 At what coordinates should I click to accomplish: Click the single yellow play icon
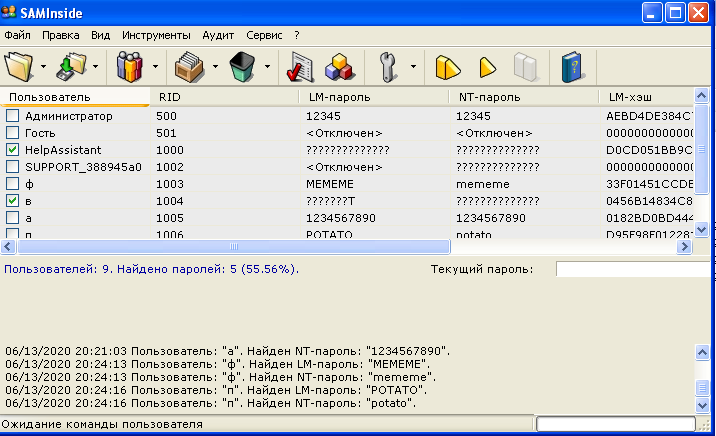487,68
